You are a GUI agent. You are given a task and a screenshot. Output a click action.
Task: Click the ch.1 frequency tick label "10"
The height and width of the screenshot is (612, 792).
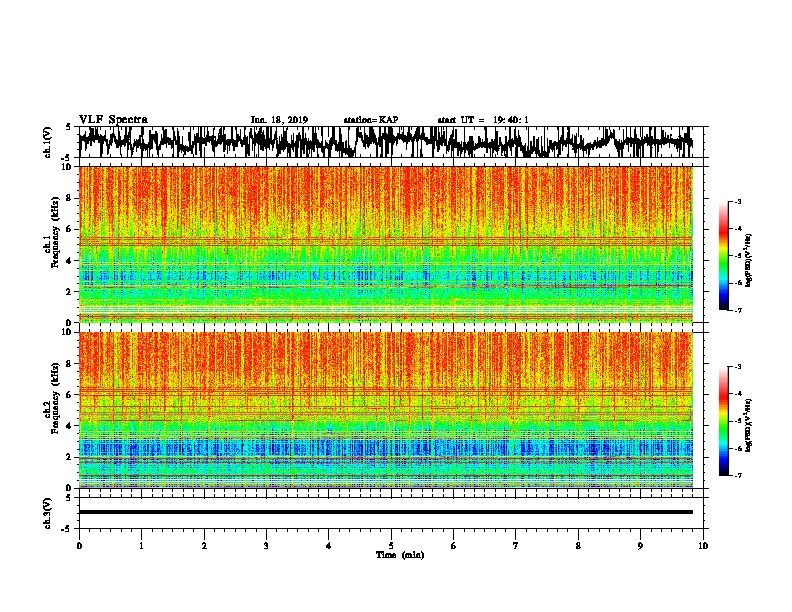tap(68, 167)
